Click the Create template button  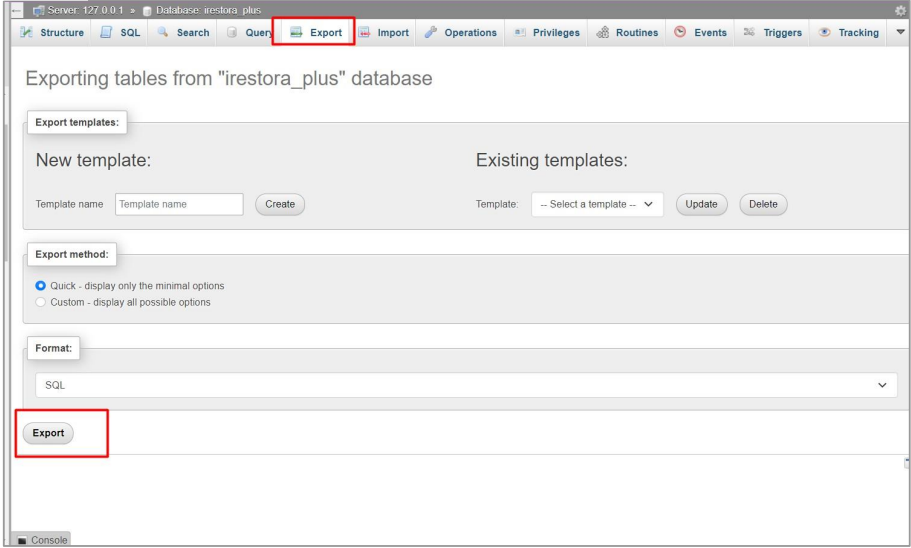coord(280,204)
